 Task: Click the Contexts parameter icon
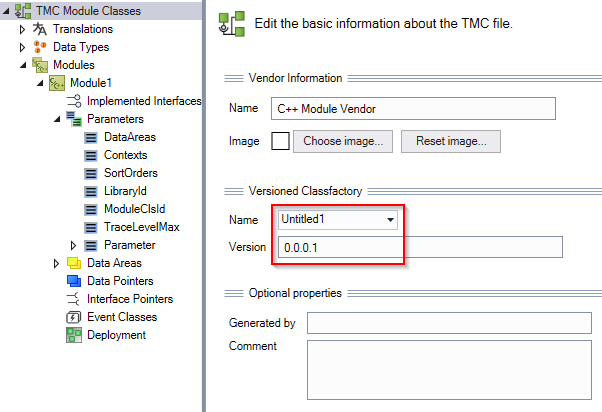coord(91,155)
